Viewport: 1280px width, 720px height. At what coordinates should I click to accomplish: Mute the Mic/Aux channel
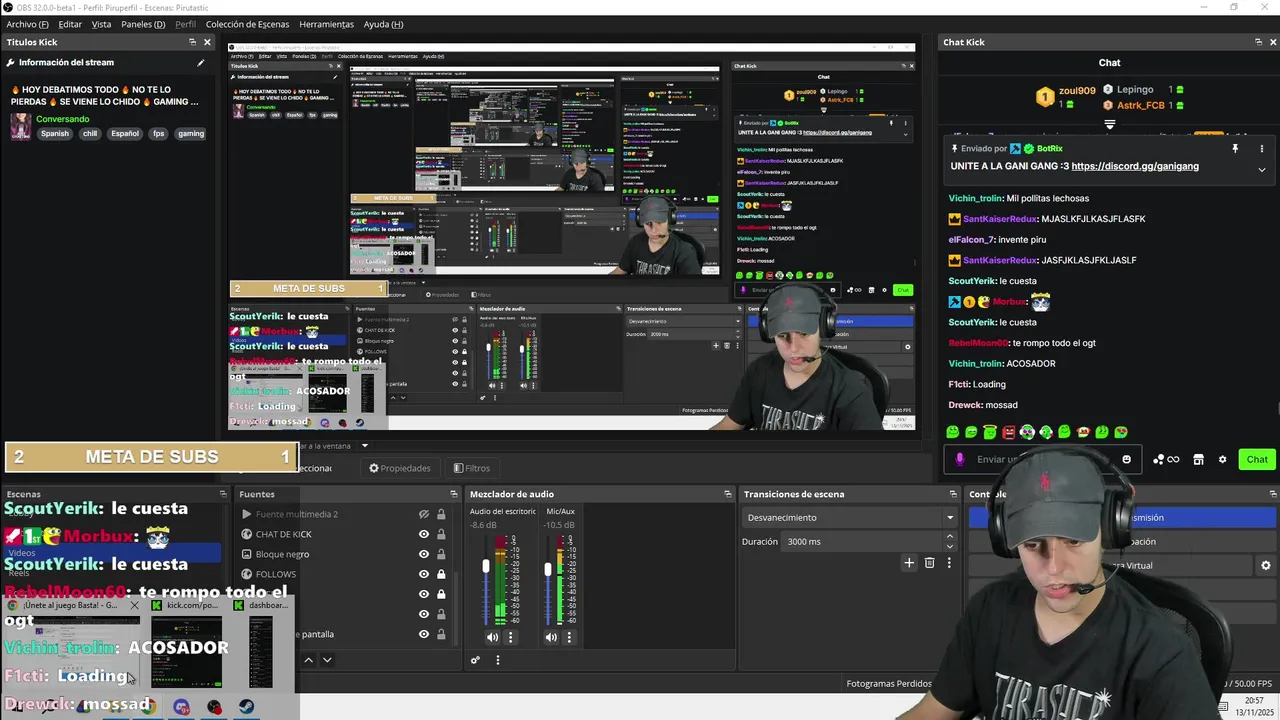[551, 637]
